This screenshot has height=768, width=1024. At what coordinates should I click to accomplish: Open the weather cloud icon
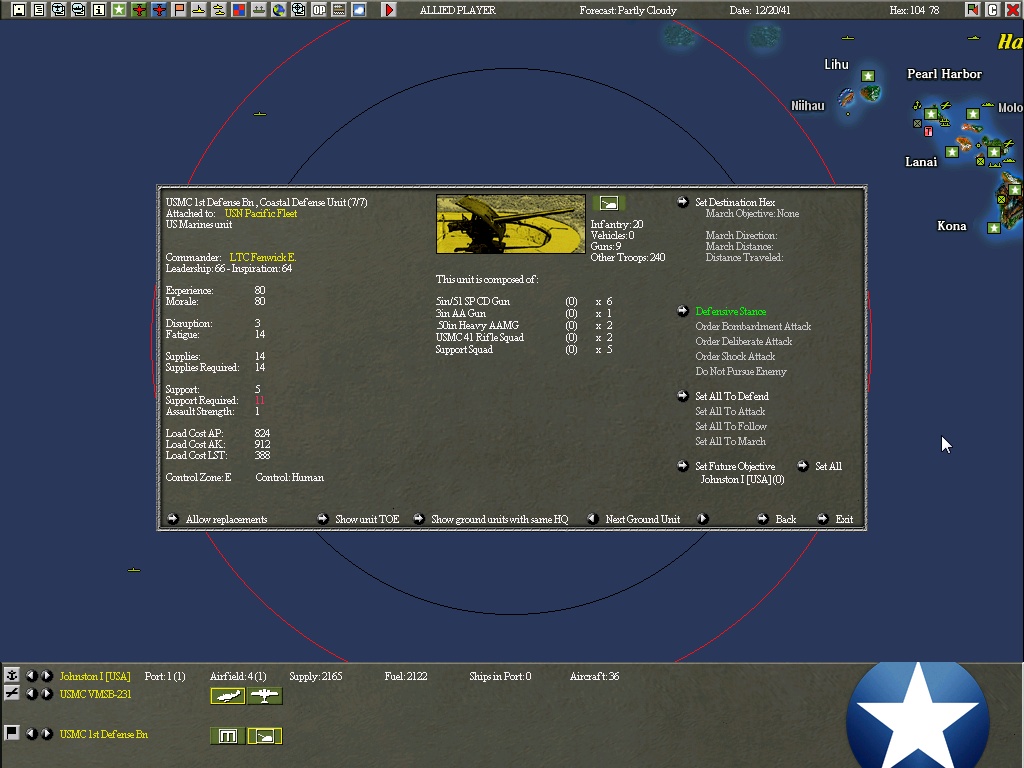[x=359, y=10]
